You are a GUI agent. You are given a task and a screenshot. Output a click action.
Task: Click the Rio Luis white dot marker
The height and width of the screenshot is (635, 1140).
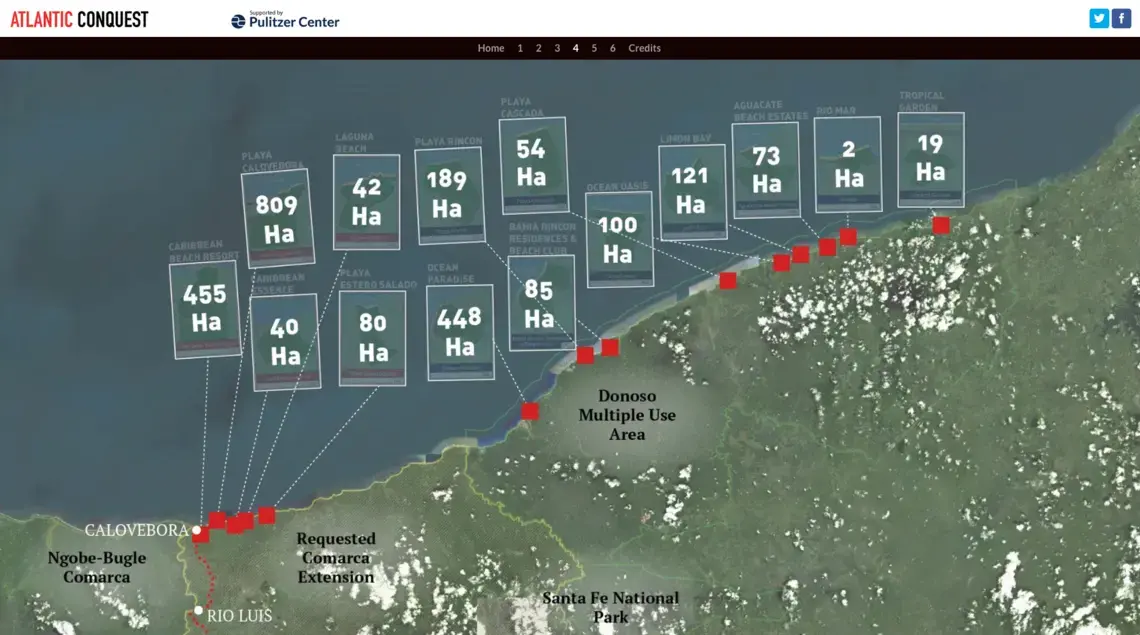198,610
